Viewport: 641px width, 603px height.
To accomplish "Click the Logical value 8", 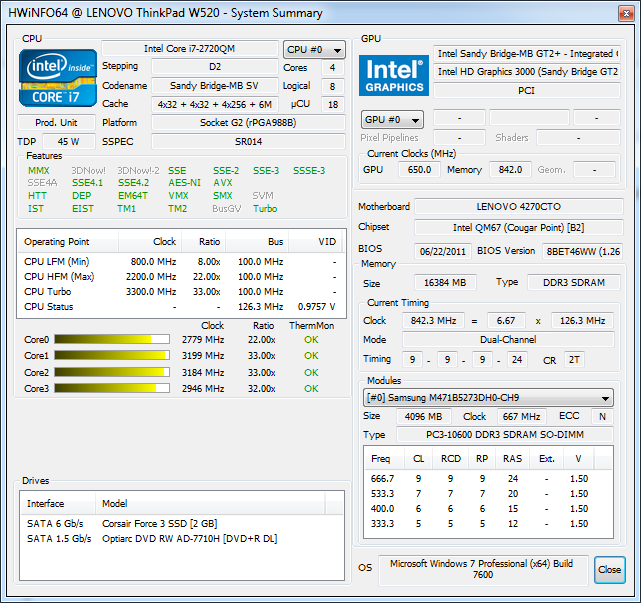I will coord(332,86).
